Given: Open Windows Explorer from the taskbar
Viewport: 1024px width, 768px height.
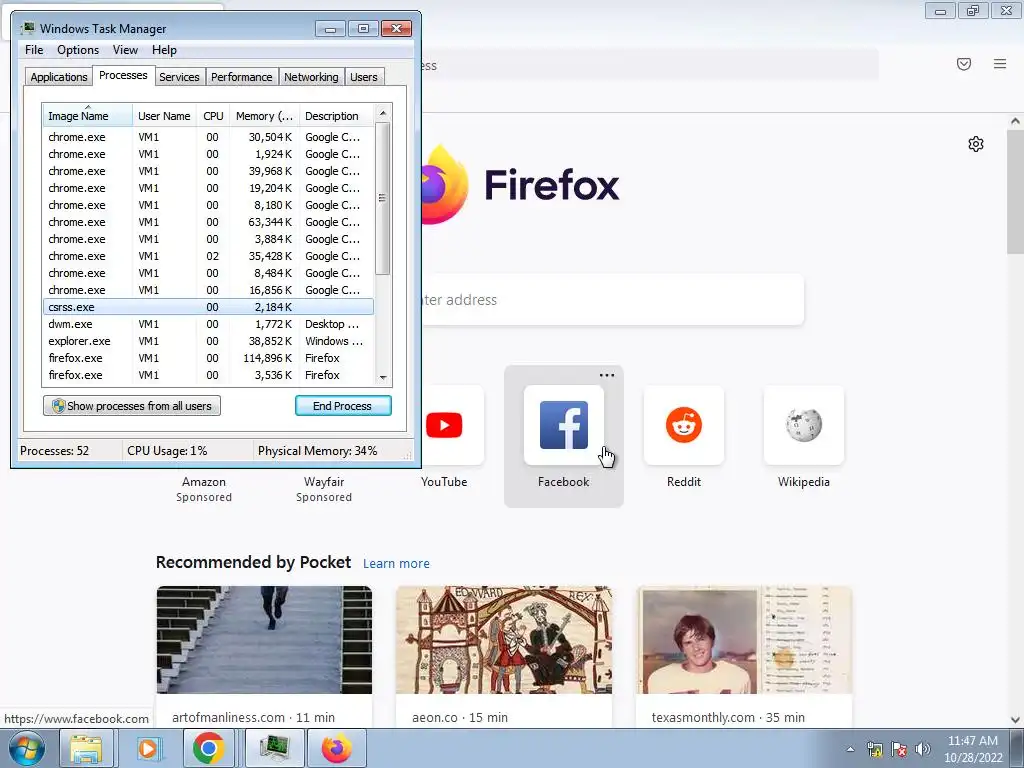Looking at the screenshot, I should click(x=86, y=748).
